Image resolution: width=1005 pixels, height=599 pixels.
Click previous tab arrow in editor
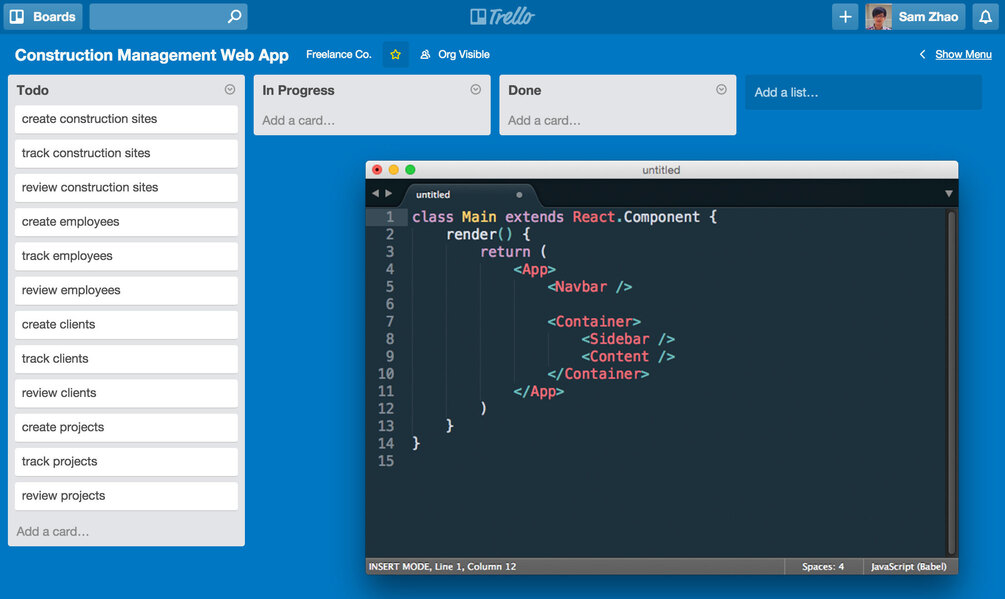(x=376, y=193)
